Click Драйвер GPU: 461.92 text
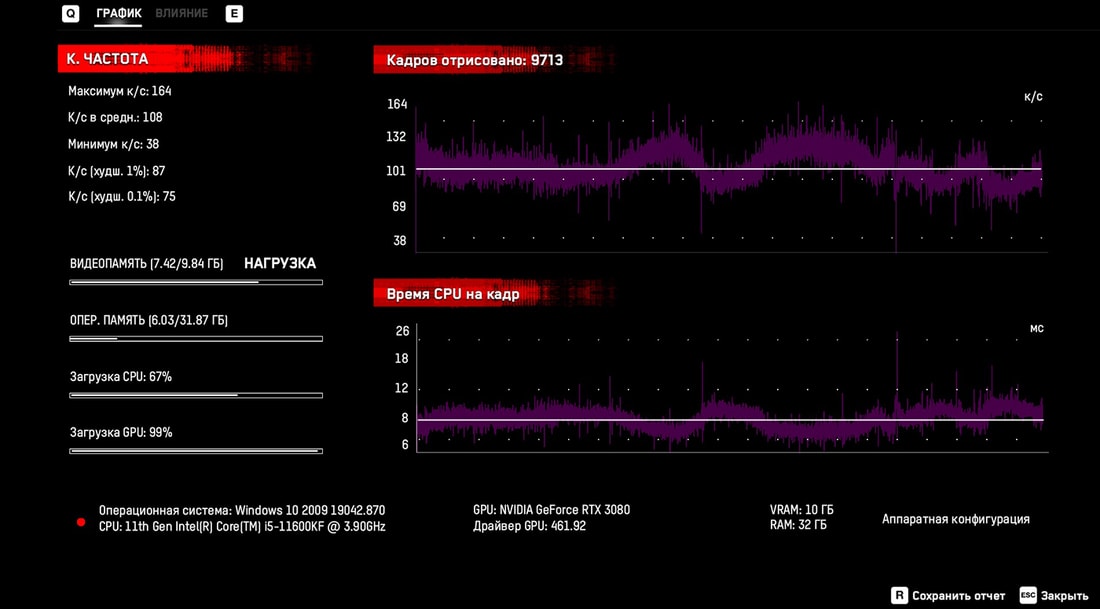Viewport: 1100px width, 609px height. [530, 526]
